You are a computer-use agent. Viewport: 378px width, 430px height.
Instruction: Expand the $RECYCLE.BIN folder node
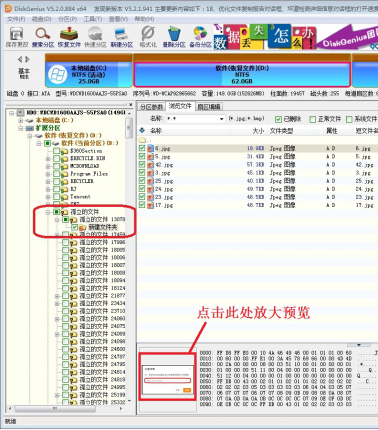tap(48, 159)
